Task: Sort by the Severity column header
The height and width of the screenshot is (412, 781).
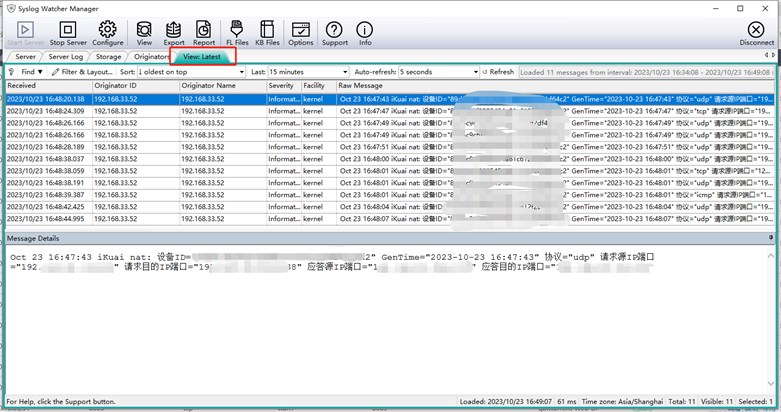Action: pyautogui.click(x=283, y=86)
